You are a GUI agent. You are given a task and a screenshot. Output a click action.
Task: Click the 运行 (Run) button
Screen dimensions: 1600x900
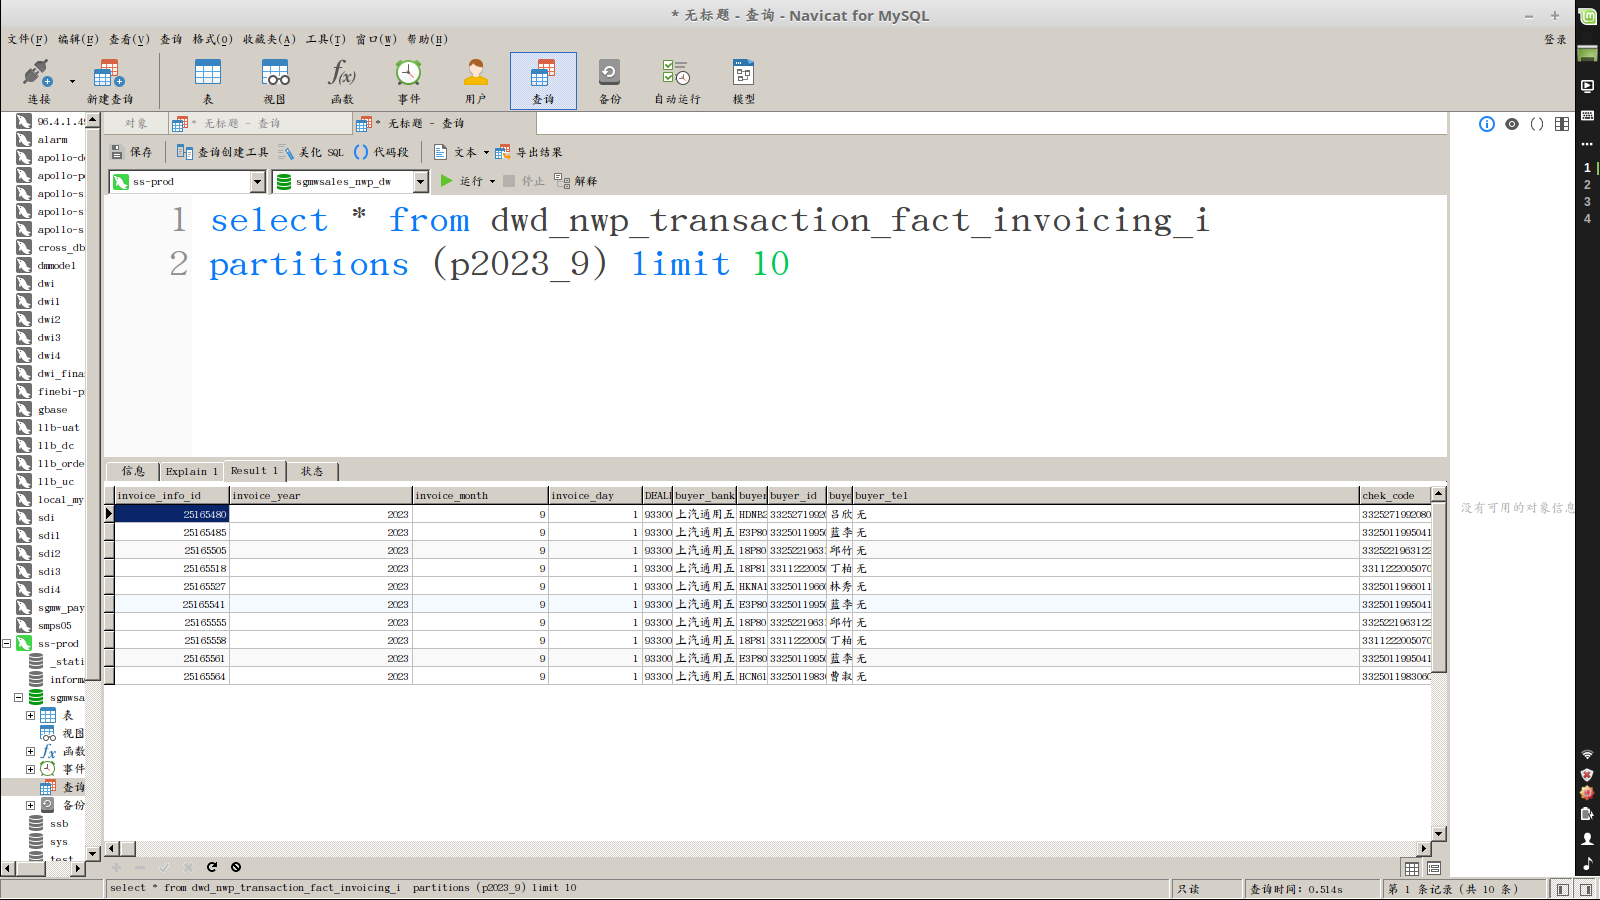pyautogui.click(x=462, y=181)
